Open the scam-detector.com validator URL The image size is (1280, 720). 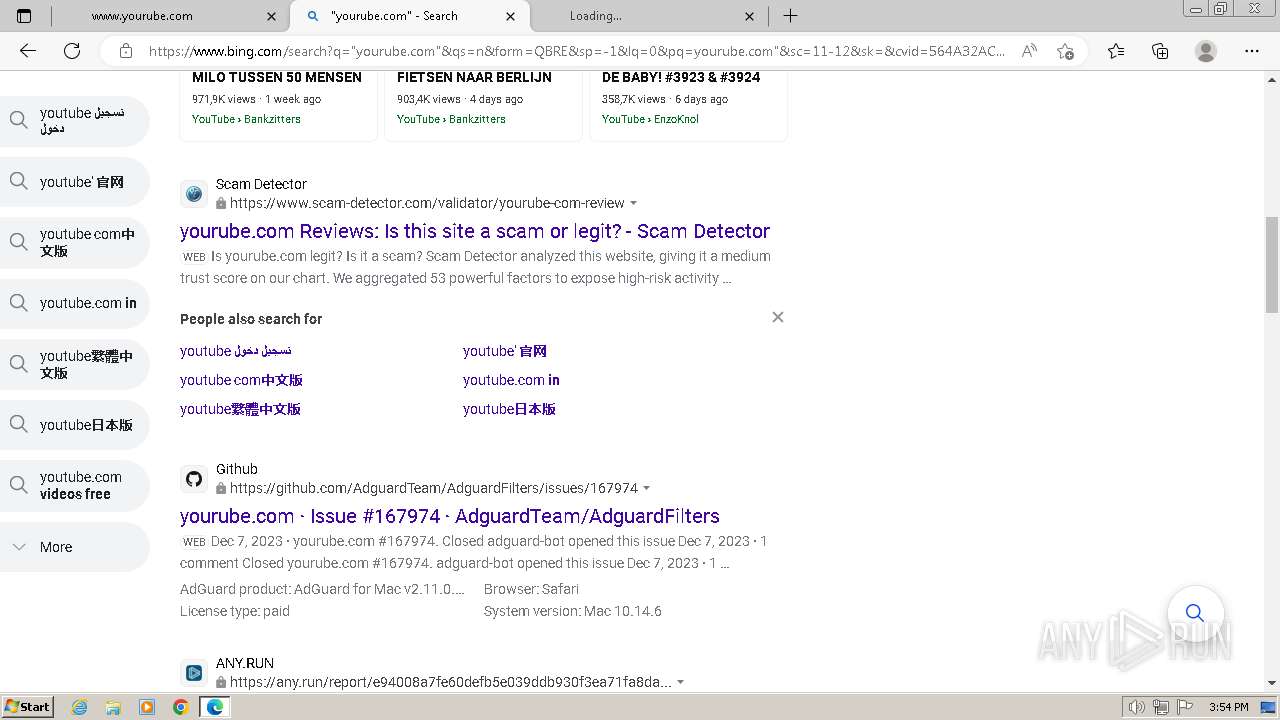[x=427, y=203]
